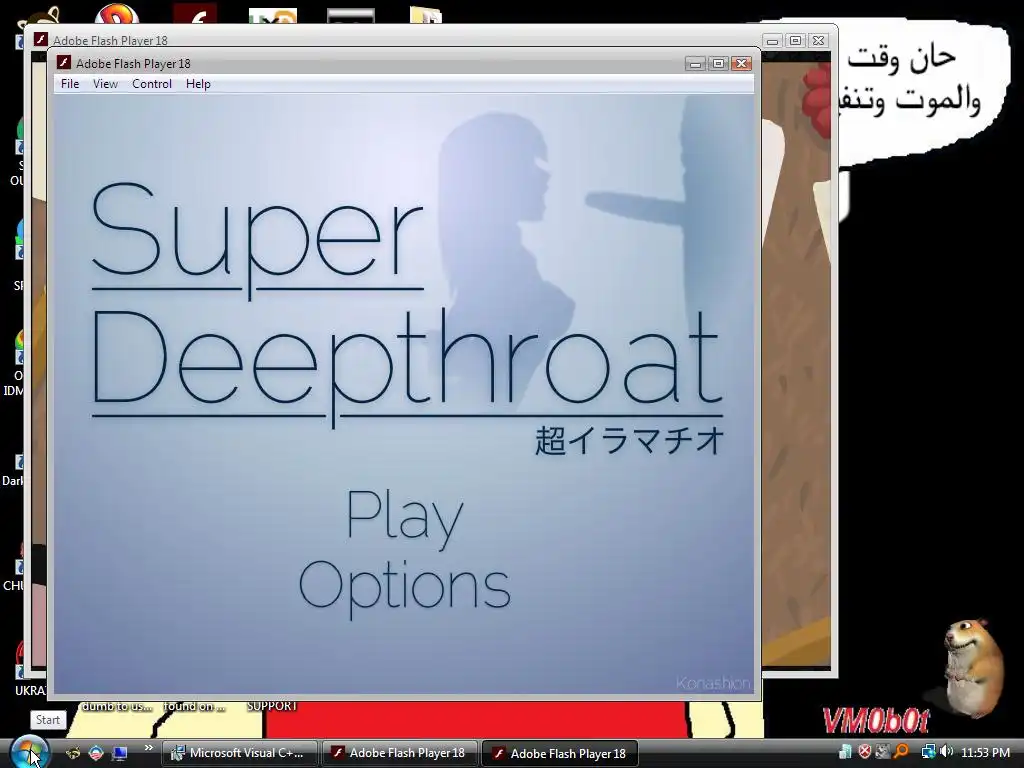The width and height of the screenshot is (1024, 768).
Task: Switch to the second Adobe Flash Player taskbar button
Action: [x=560, y=753]
